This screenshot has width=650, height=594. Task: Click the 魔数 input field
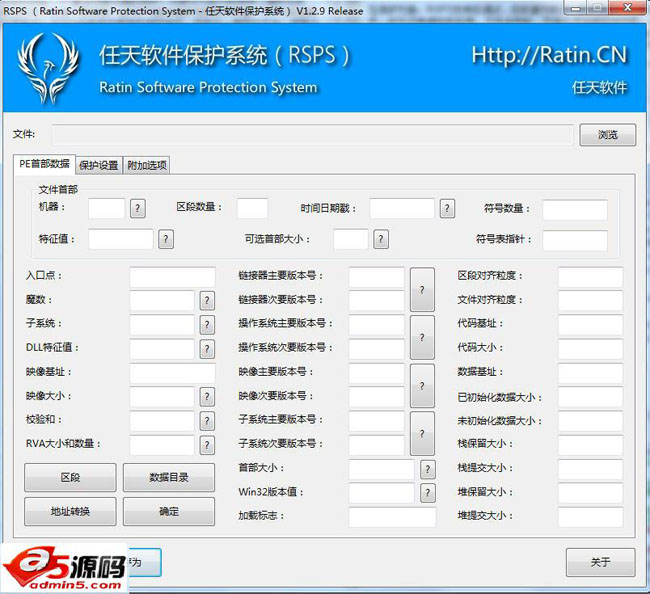pos(162,301)
